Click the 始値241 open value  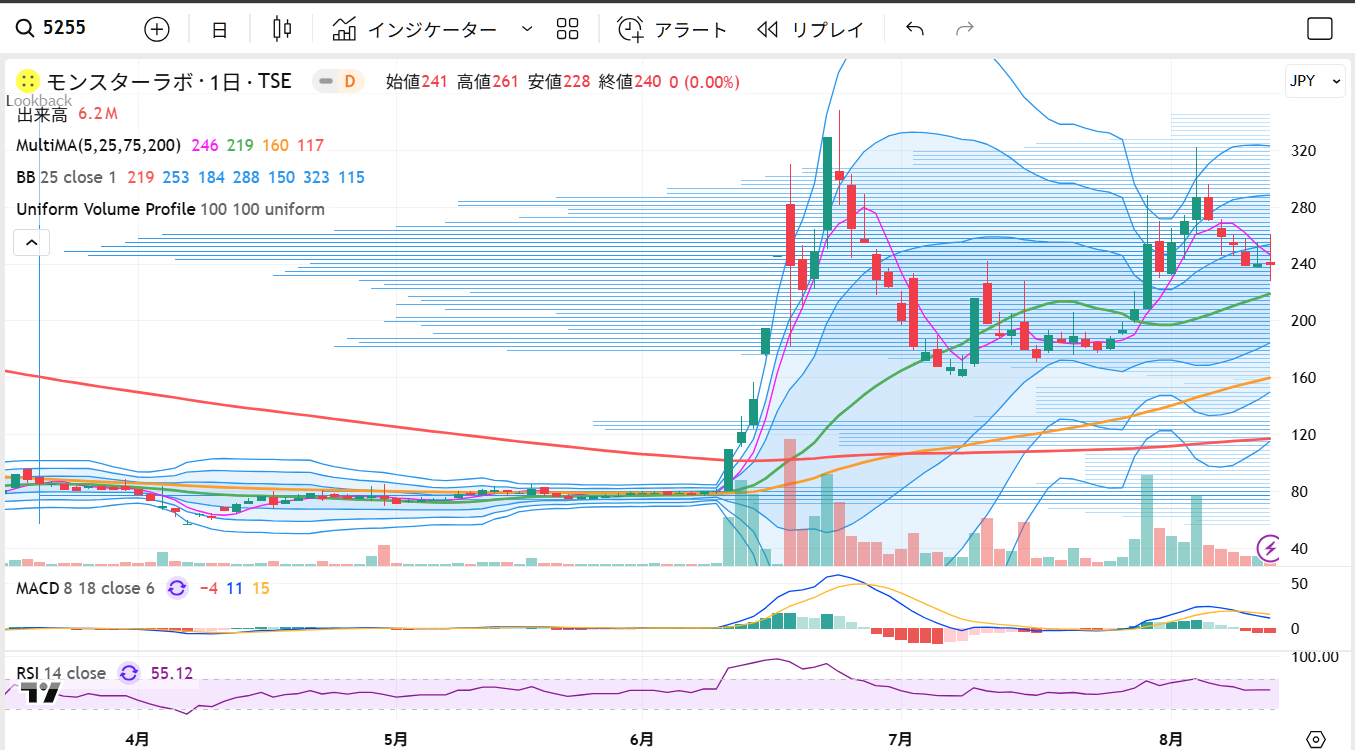tap(417, 82)
